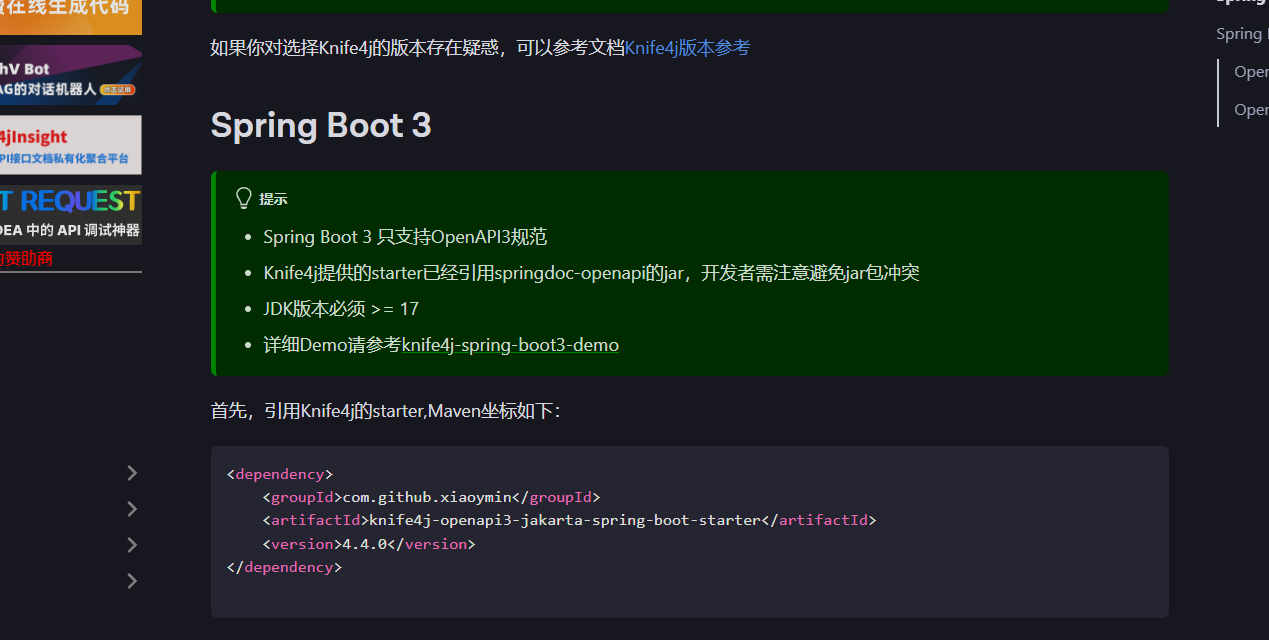Click the lightbulb tip icon beside 提示
Screen dimensions: 1269x640
[x=243, y=198]
